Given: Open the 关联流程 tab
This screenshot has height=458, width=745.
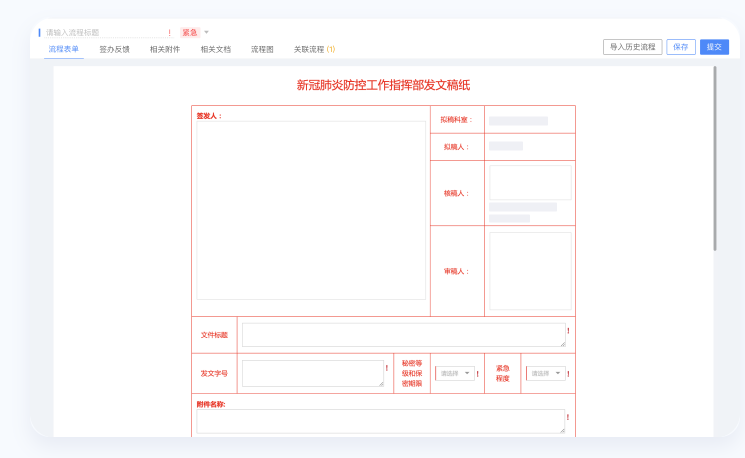Looking at the screenshot, I should pos(314,49).
